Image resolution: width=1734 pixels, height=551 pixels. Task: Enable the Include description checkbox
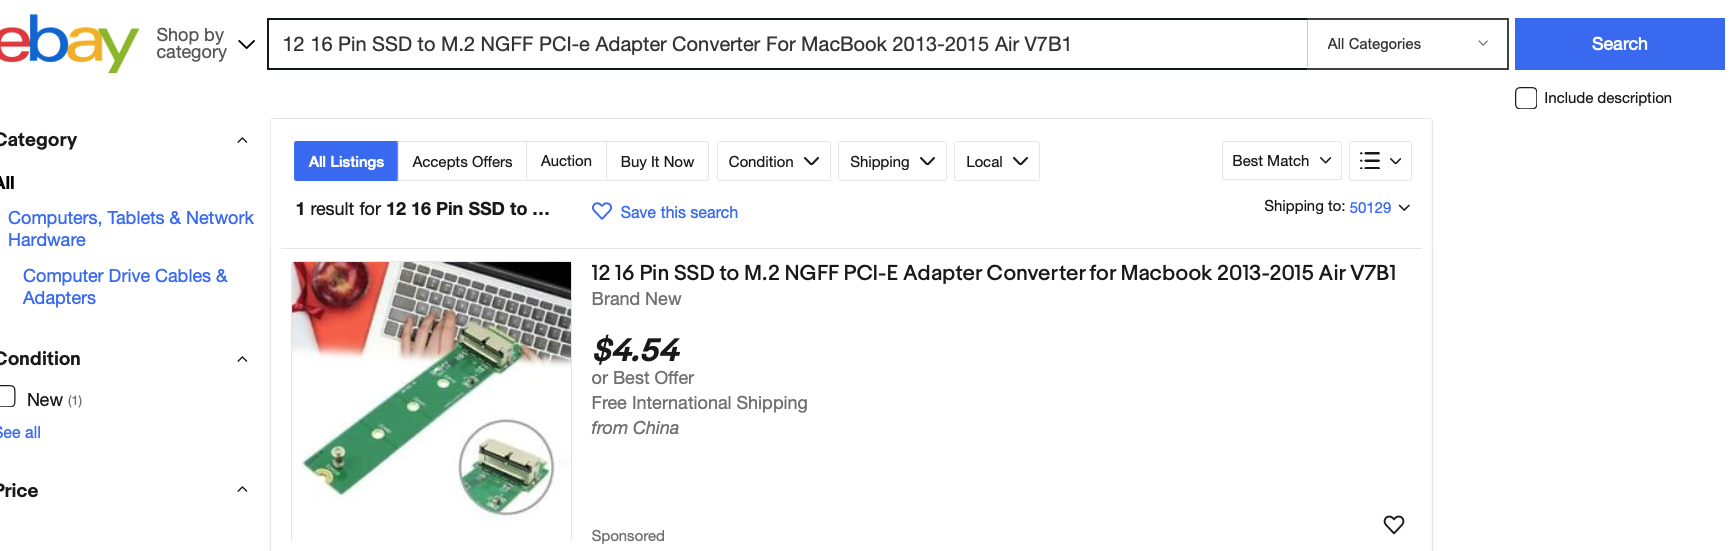[x=1526, y=98]
